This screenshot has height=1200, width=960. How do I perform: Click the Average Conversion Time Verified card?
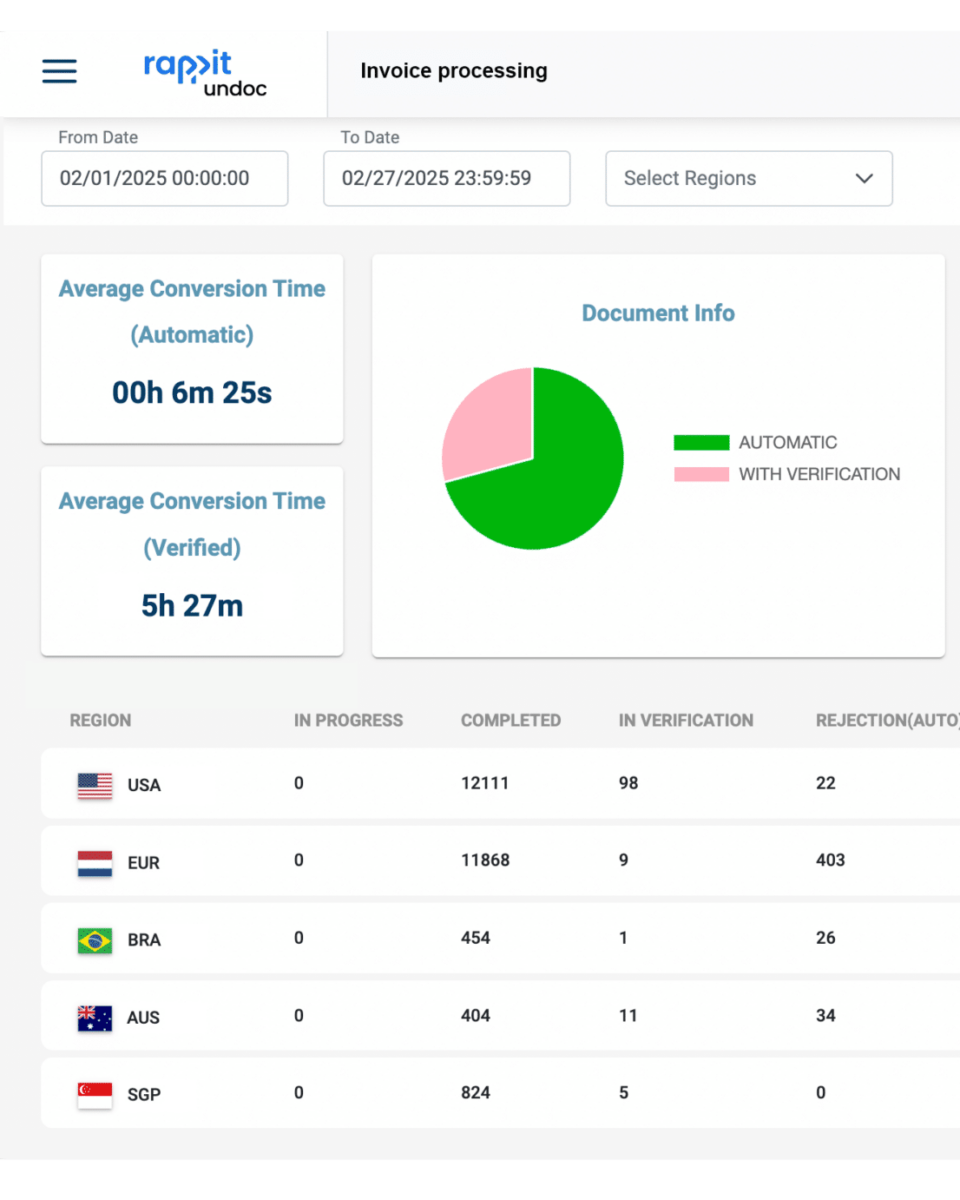[192, 560]
